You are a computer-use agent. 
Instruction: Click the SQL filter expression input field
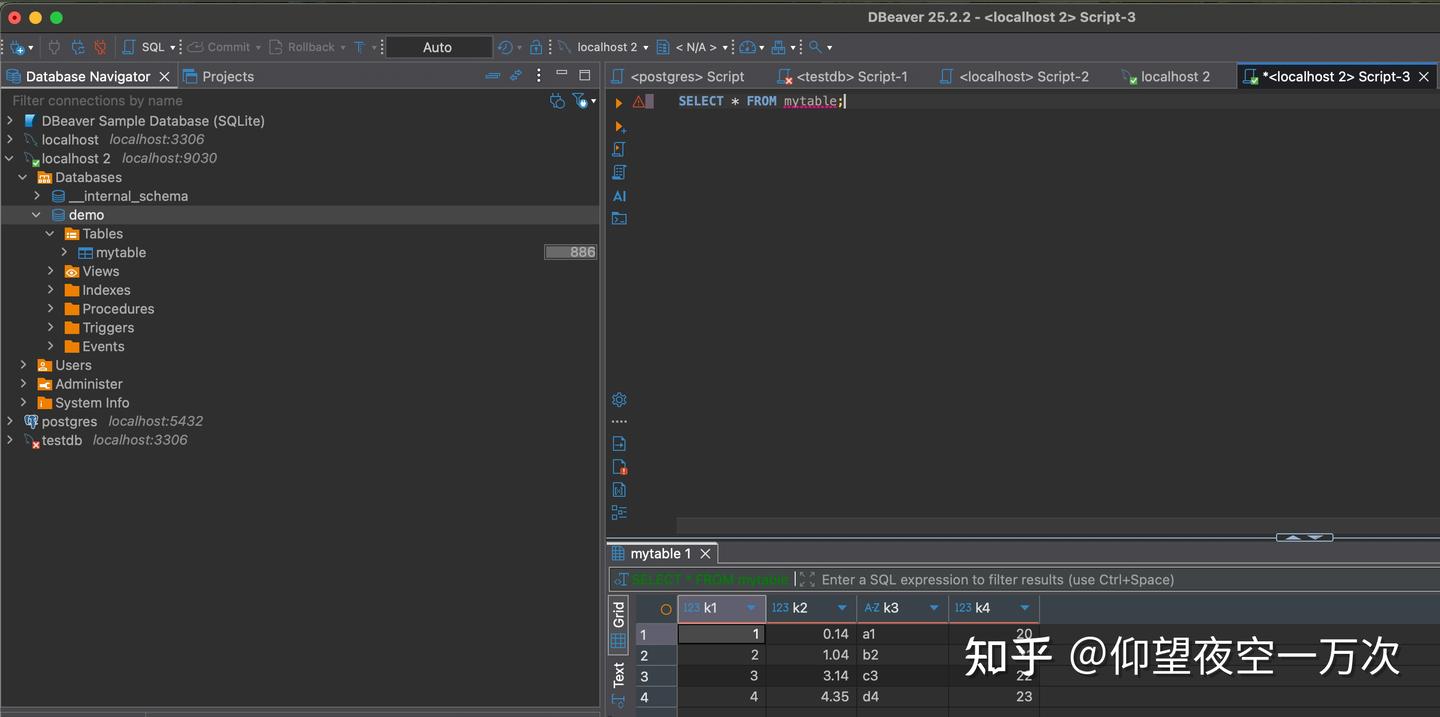(1120, 580)
